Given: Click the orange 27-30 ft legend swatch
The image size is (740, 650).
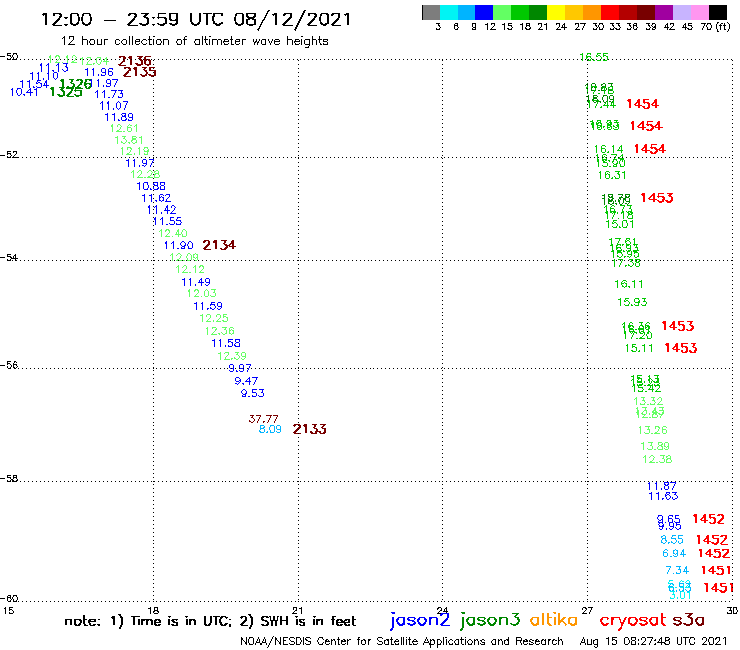Looking at the screenshot, I should (592, 12).
